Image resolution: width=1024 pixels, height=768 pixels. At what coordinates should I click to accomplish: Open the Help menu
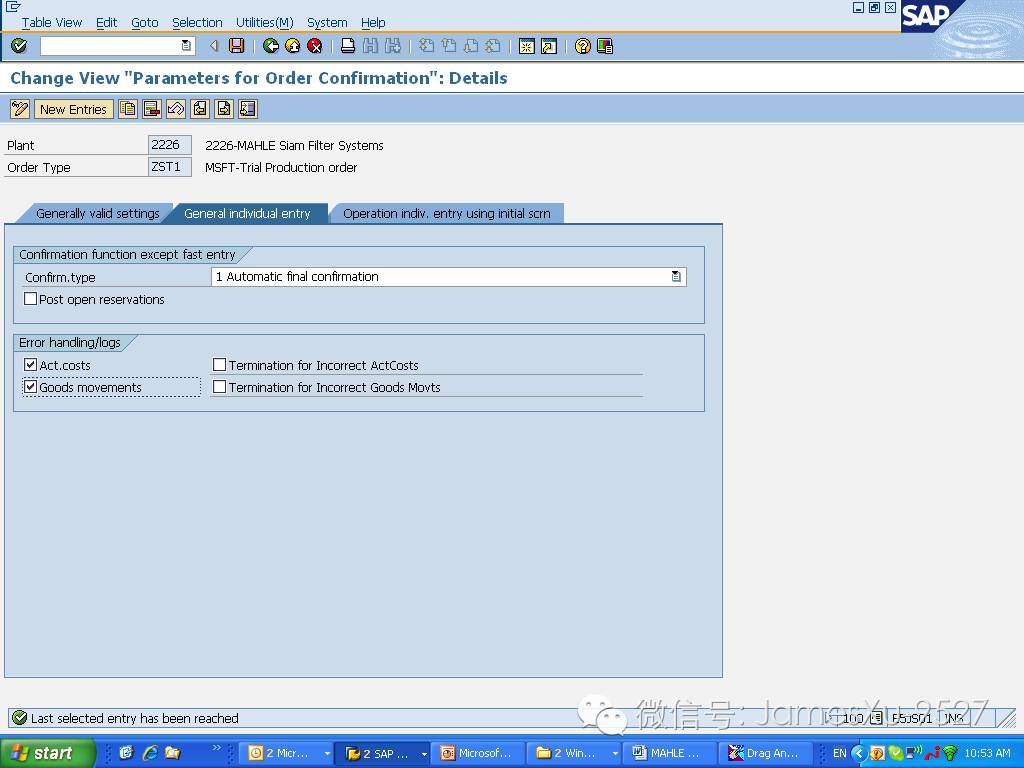373,23
